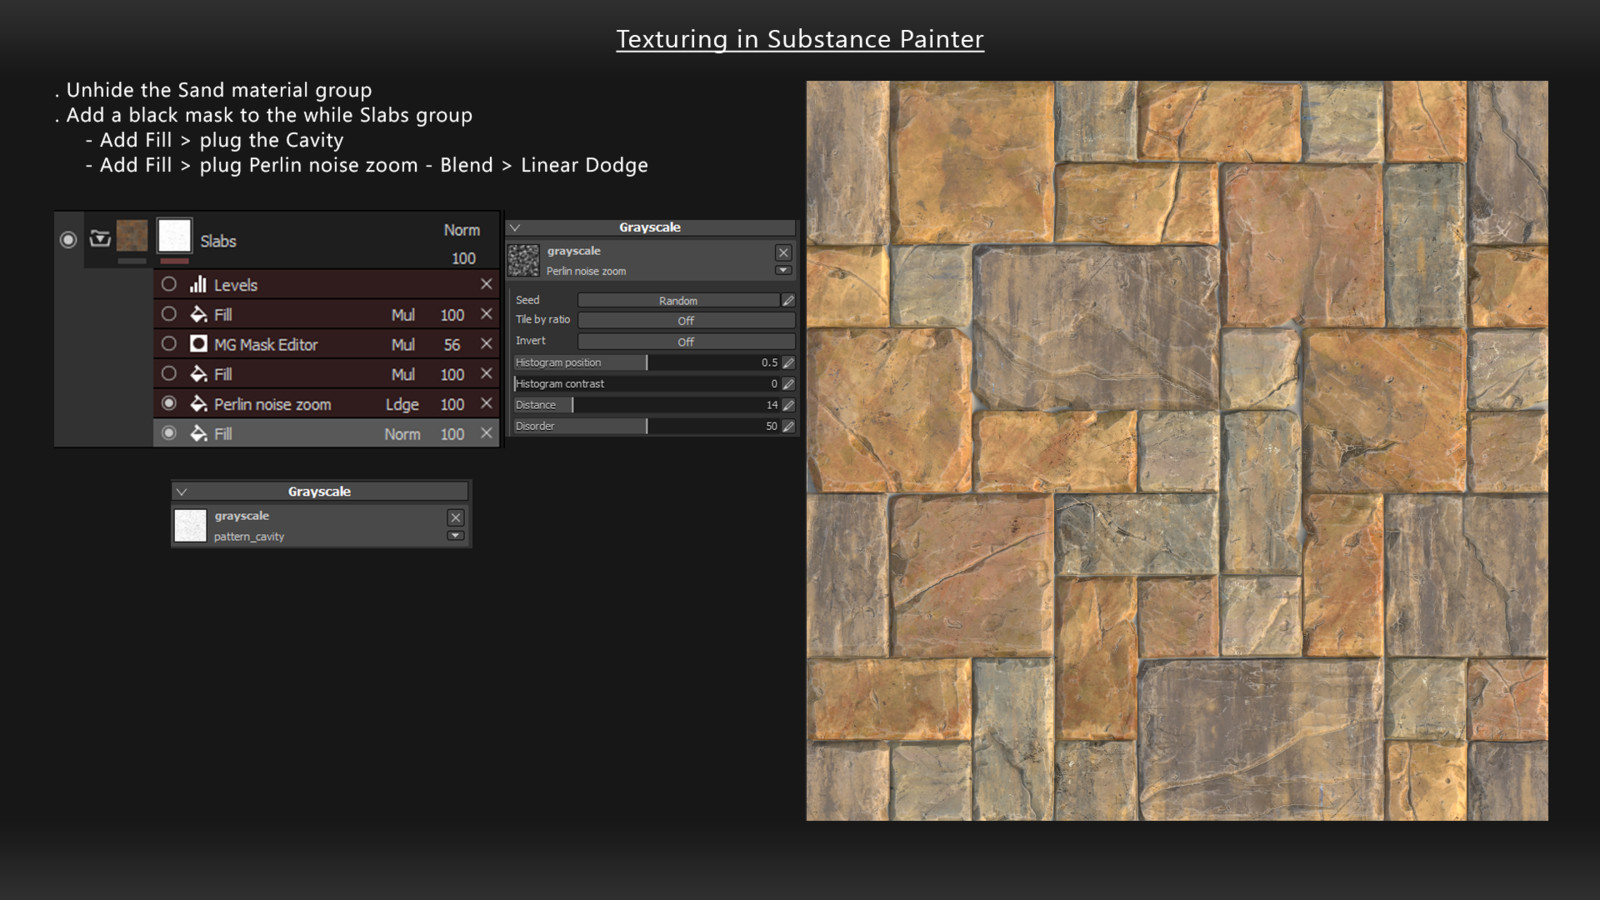Image resolution: width=1600 pixels, height=900 pixels.
Task: Remove the Perlin noise zoom effect
Action: point(486,404)
